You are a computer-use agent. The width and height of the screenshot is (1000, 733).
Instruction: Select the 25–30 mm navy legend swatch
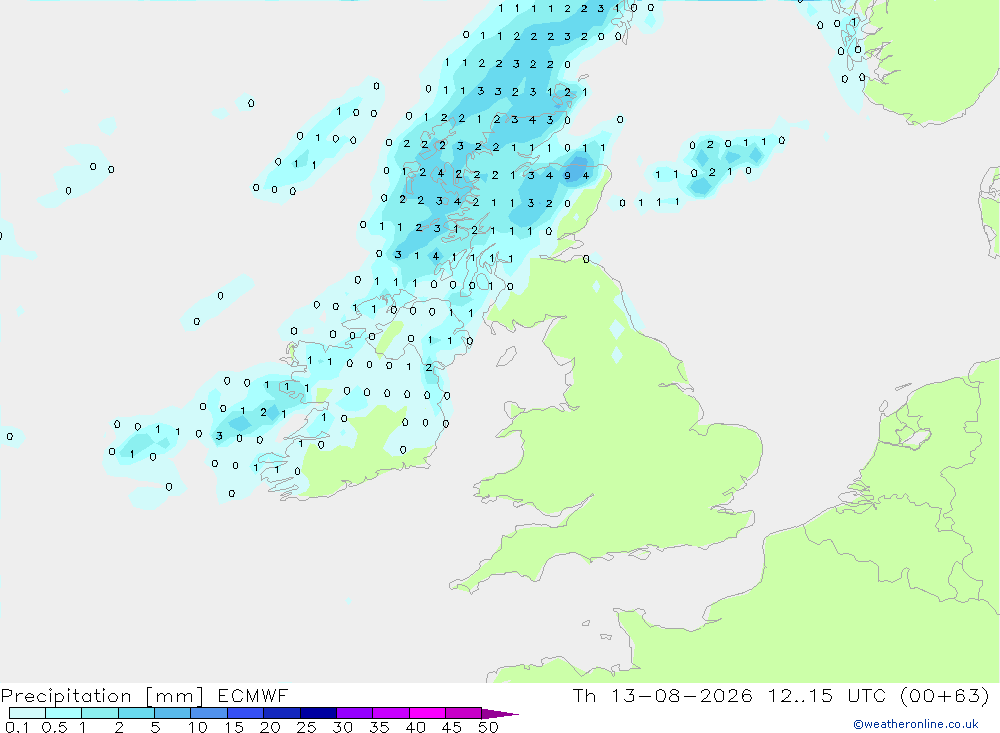pyautogui.click(x=318, y=713)
